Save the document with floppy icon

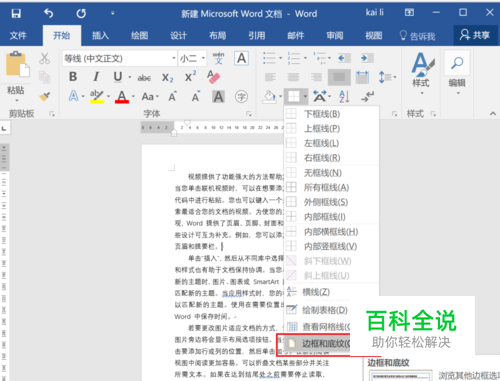tap(16, 13)
